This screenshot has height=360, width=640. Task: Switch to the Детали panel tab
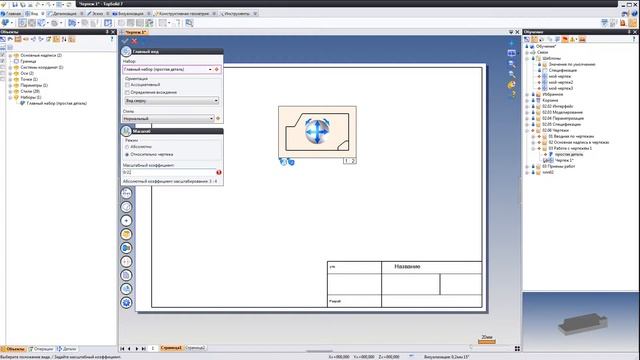[x=67, y=349]
